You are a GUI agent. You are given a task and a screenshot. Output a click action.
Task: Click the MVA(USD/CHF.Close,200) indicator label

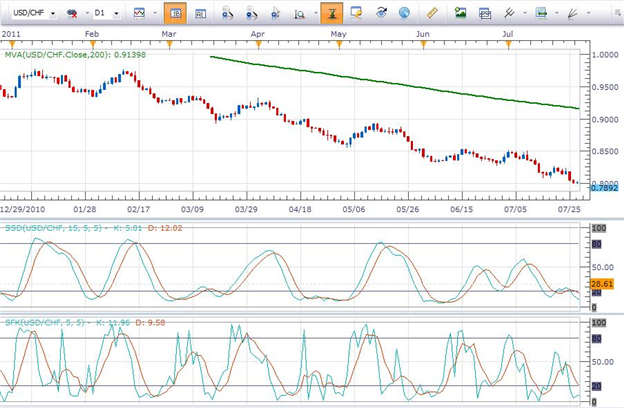pyautogui.click(x=75, y=55)
